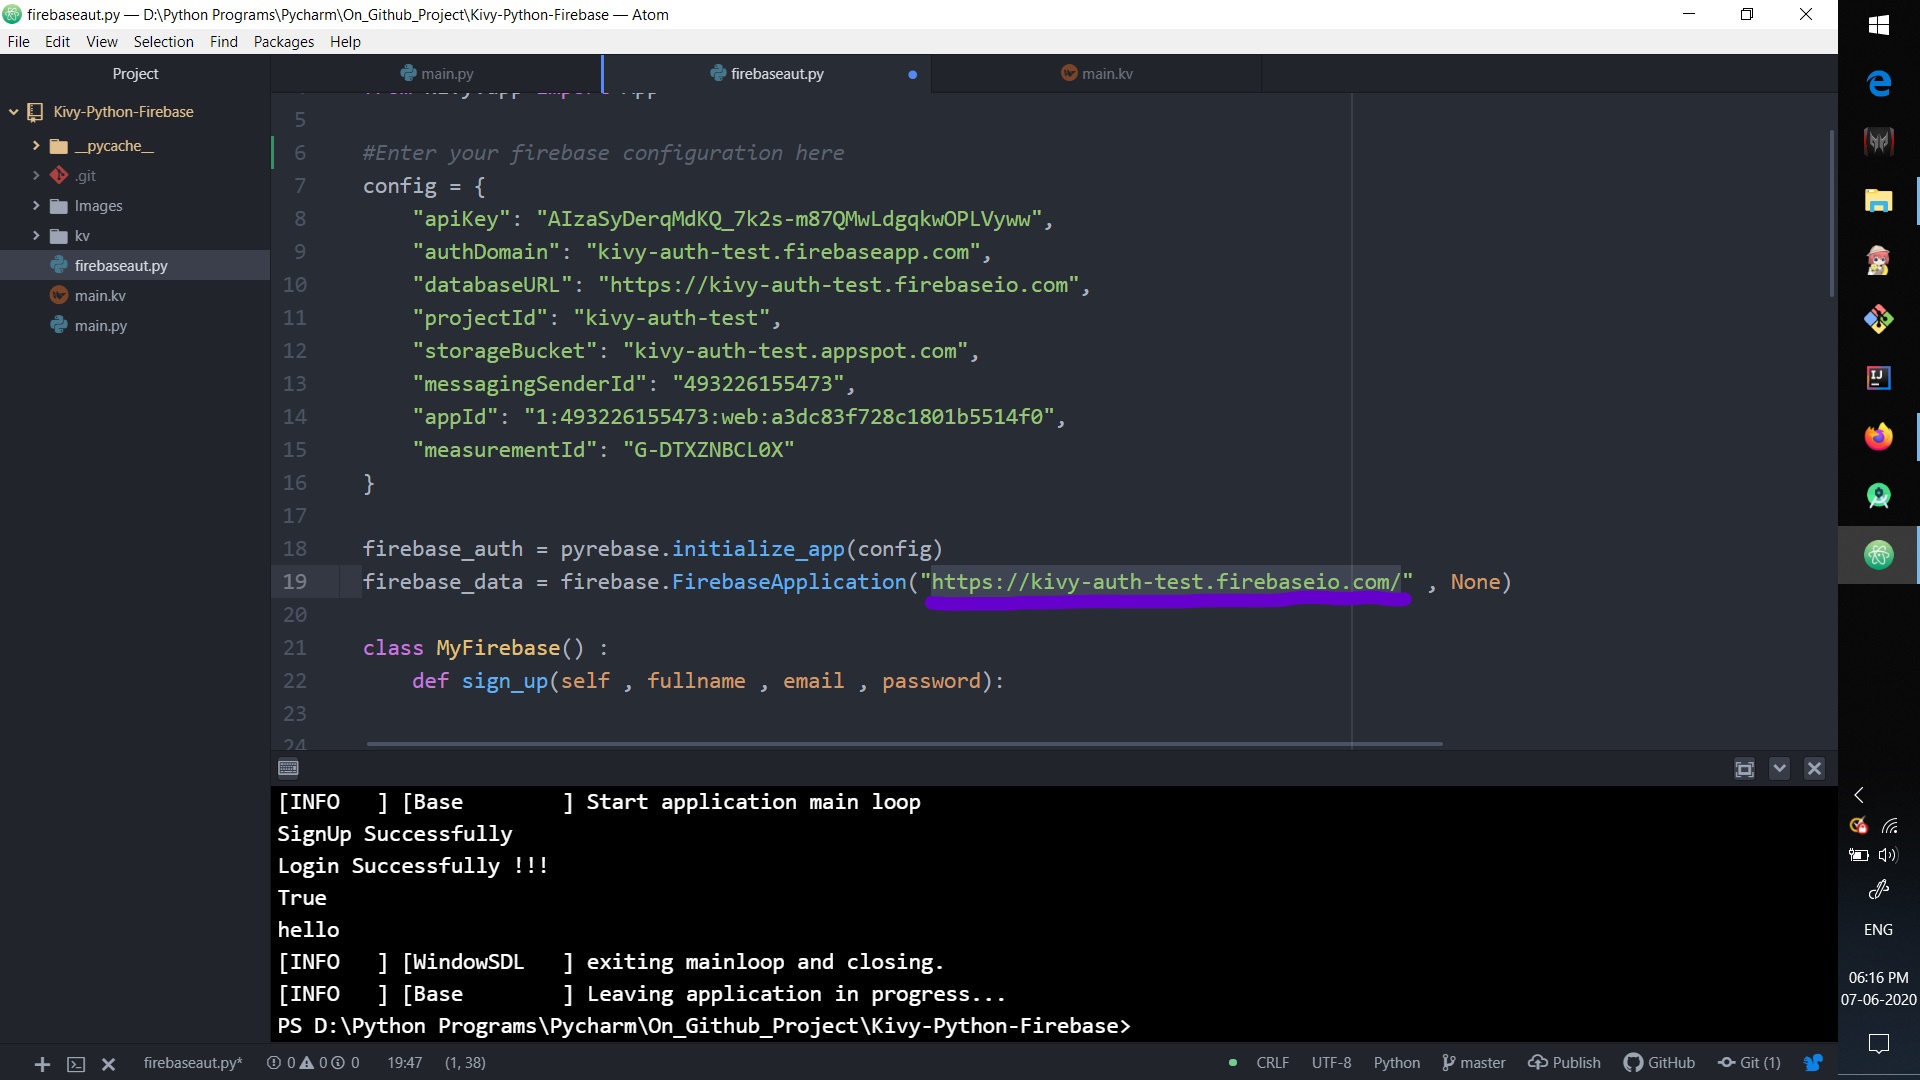Click the Publish button
1920x1080 pixels.
1565,1062
